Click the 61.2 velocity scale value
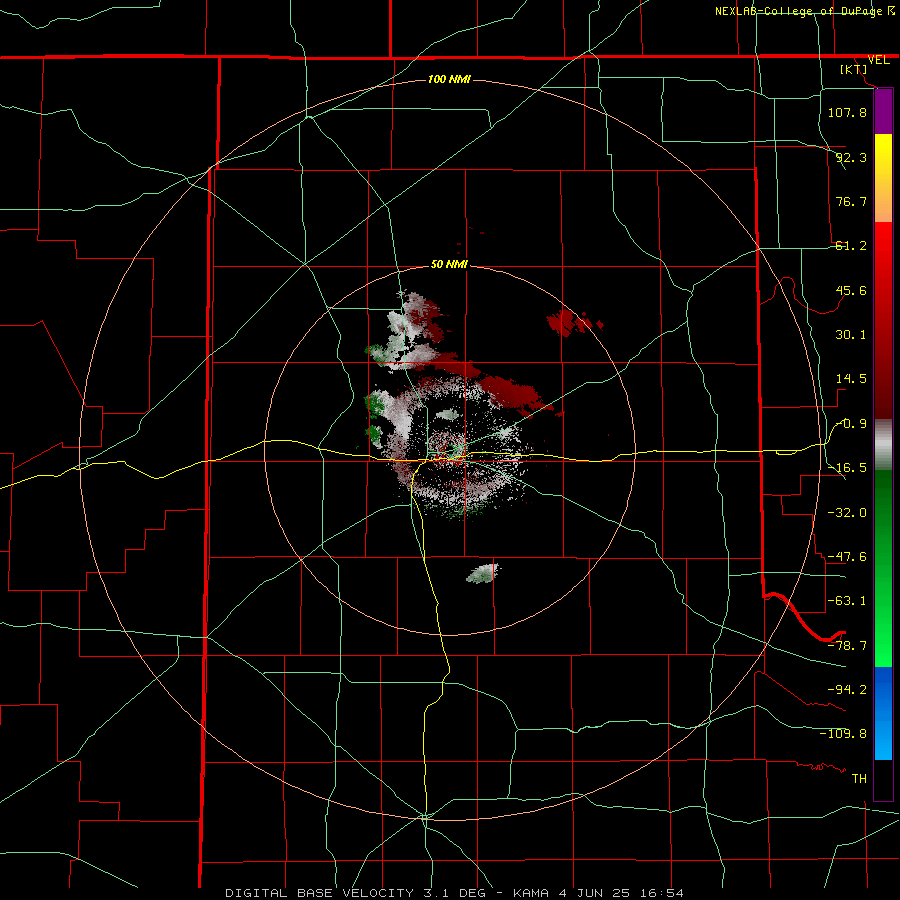900x900 pixels. (851, 246)
